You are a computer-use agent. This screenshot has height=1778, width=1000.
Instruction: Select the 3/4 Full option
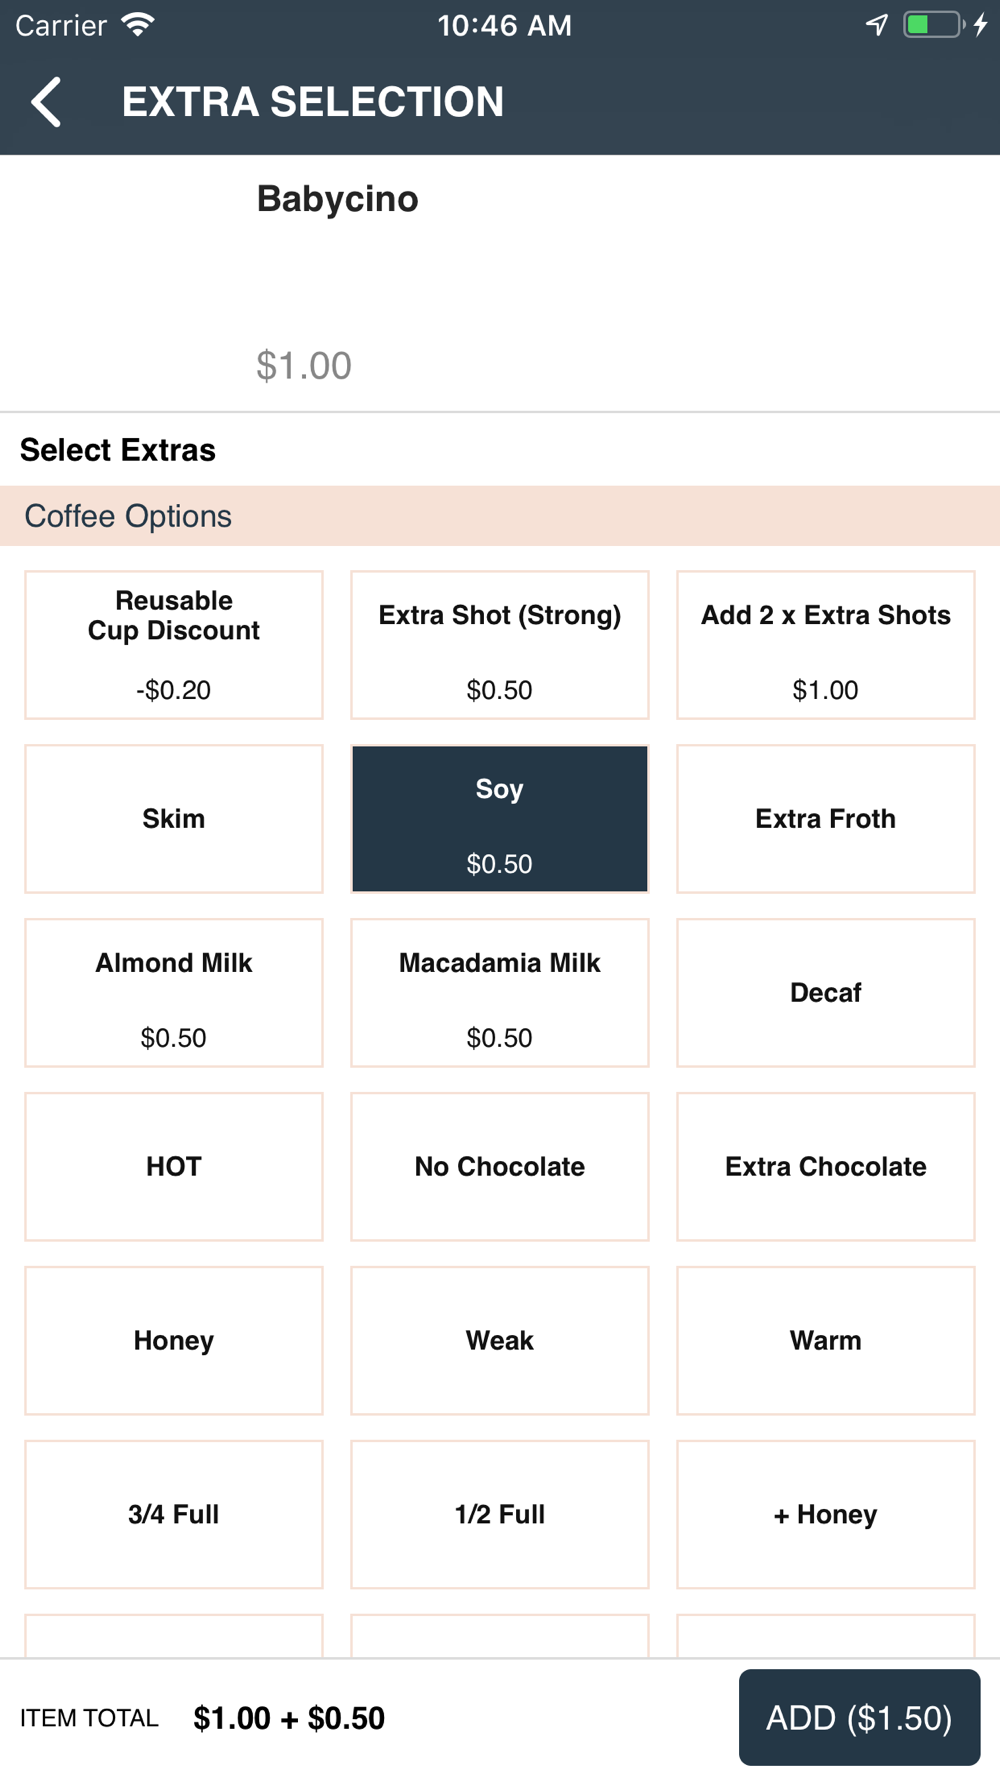174,1515
